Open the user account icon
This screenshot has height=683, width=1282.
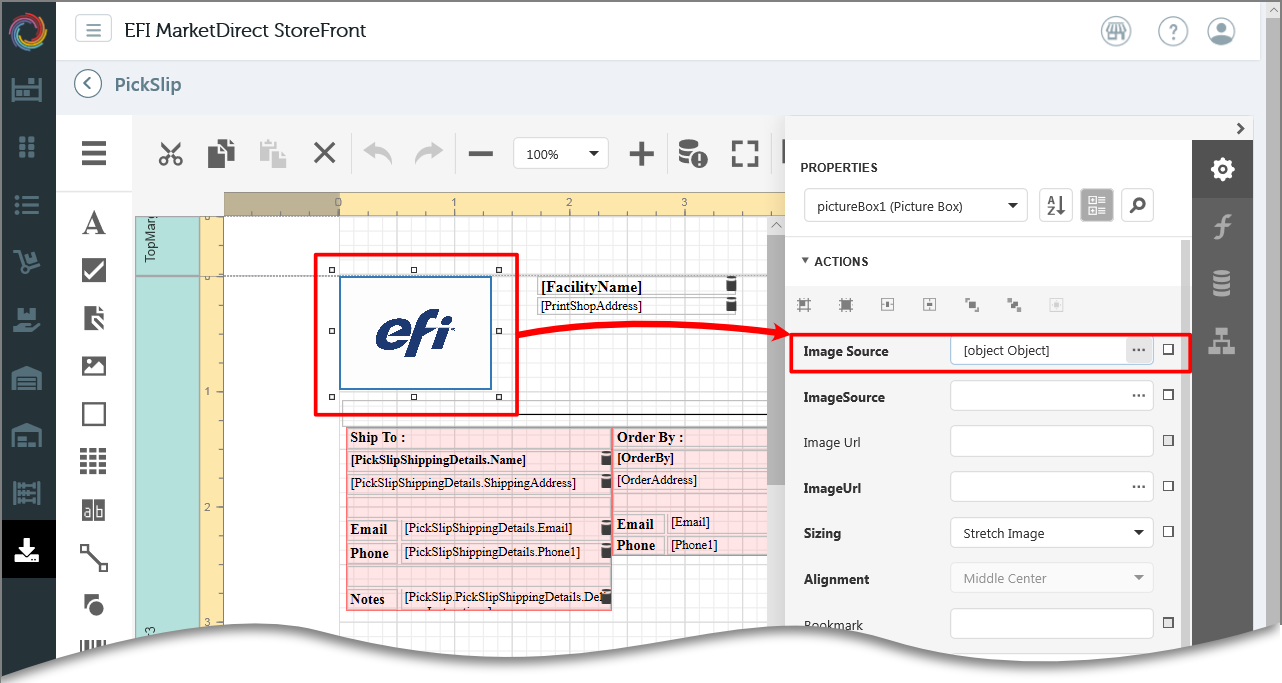coord(1221,31)
